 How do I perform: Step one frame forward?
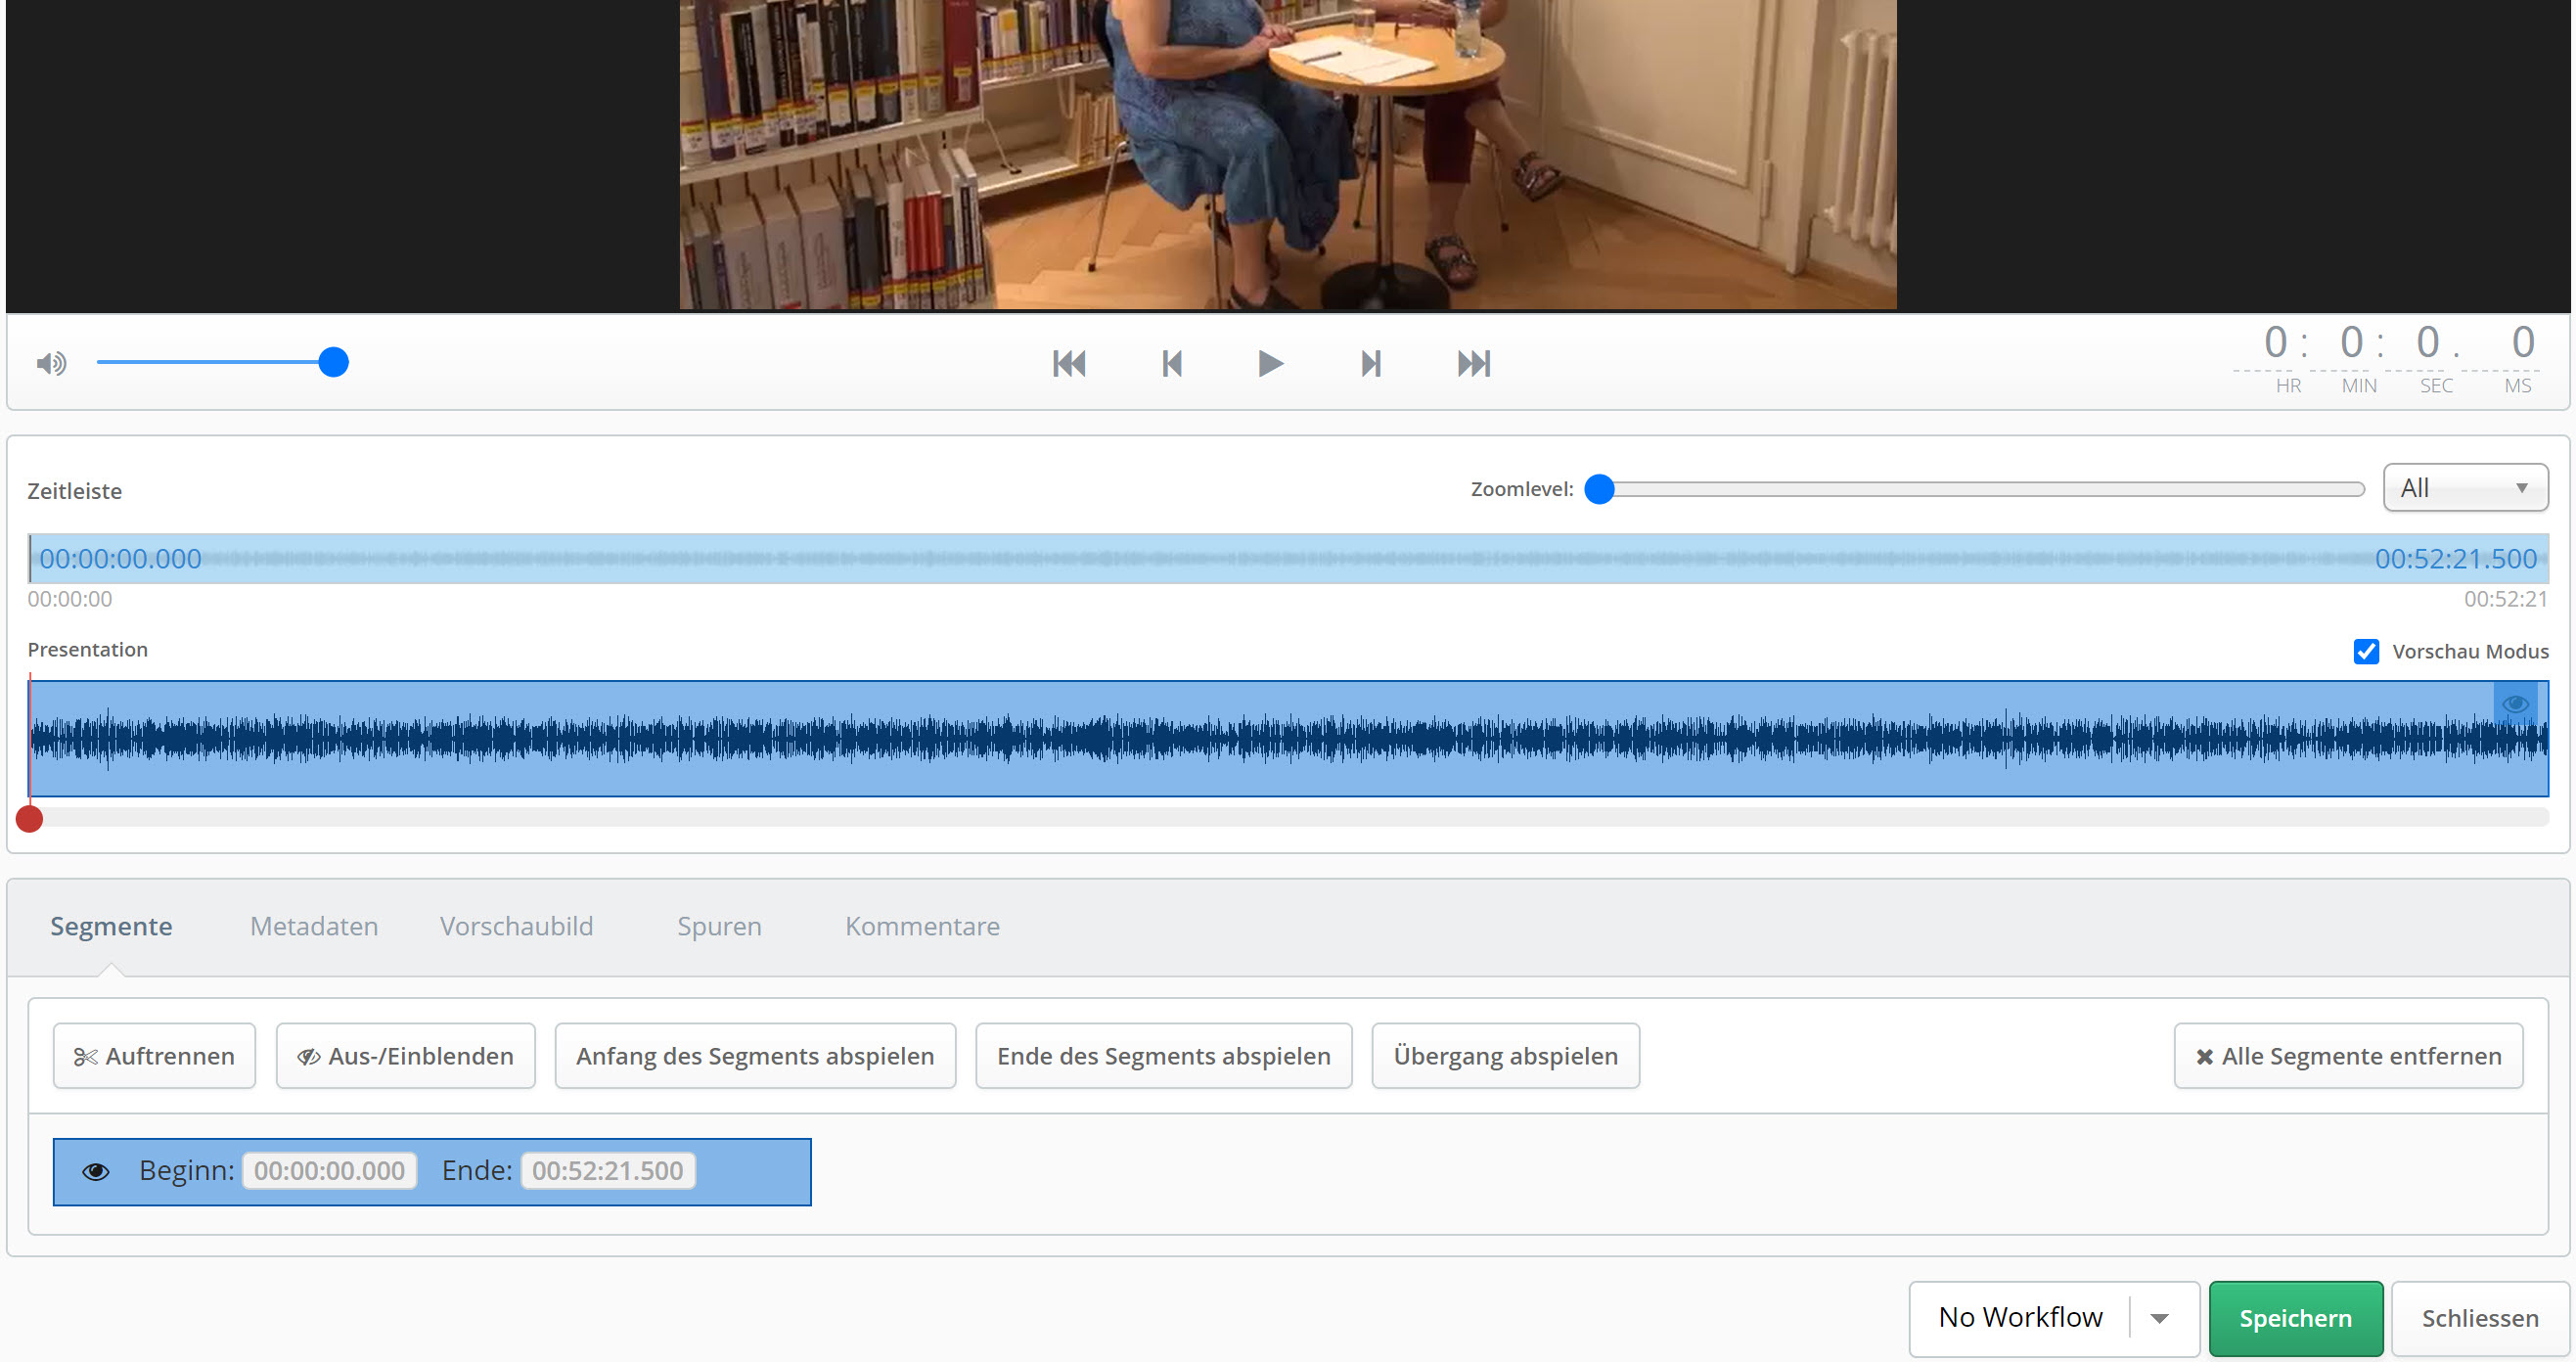click(1371, 363)
